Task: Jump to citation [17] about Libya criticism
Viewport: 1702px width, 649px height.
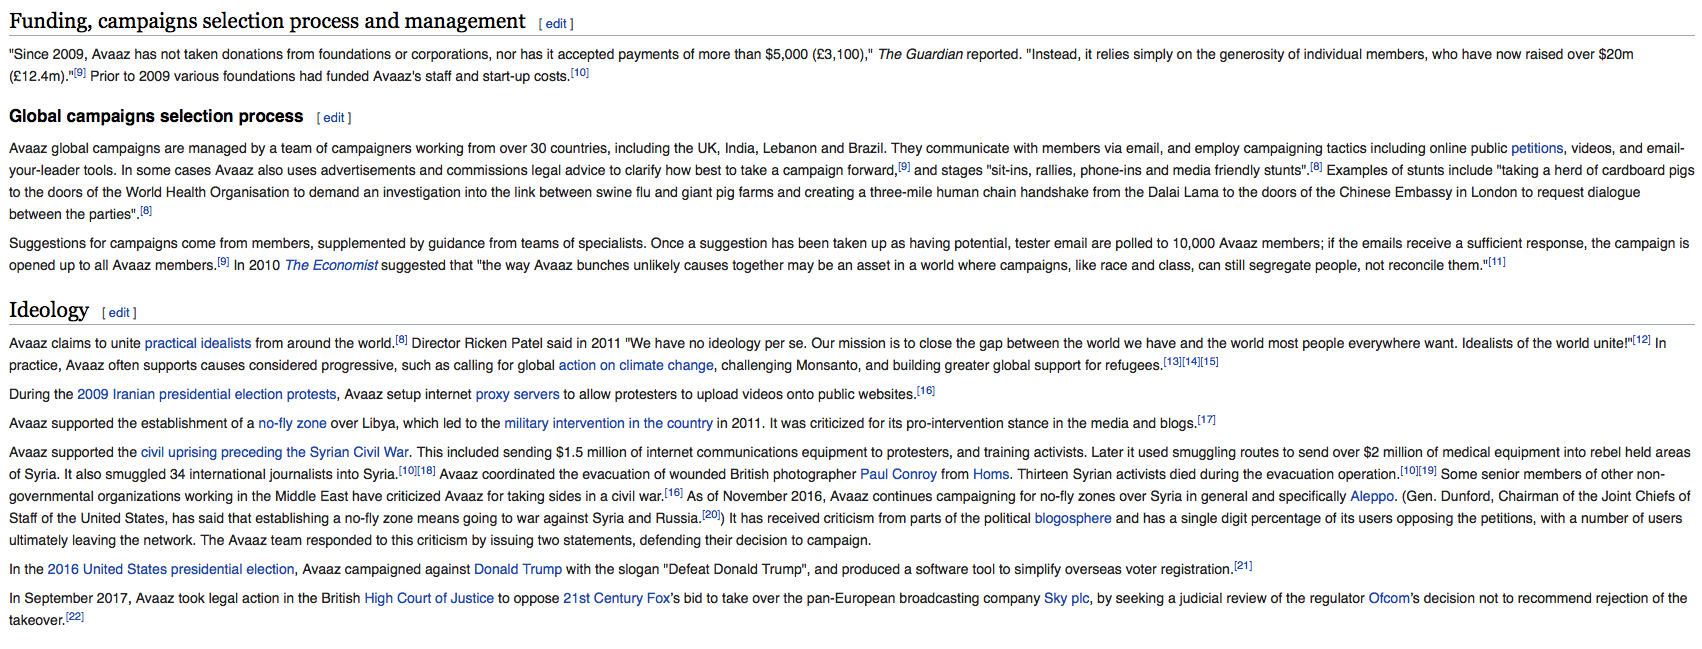Action: (x=1207, y=420)
